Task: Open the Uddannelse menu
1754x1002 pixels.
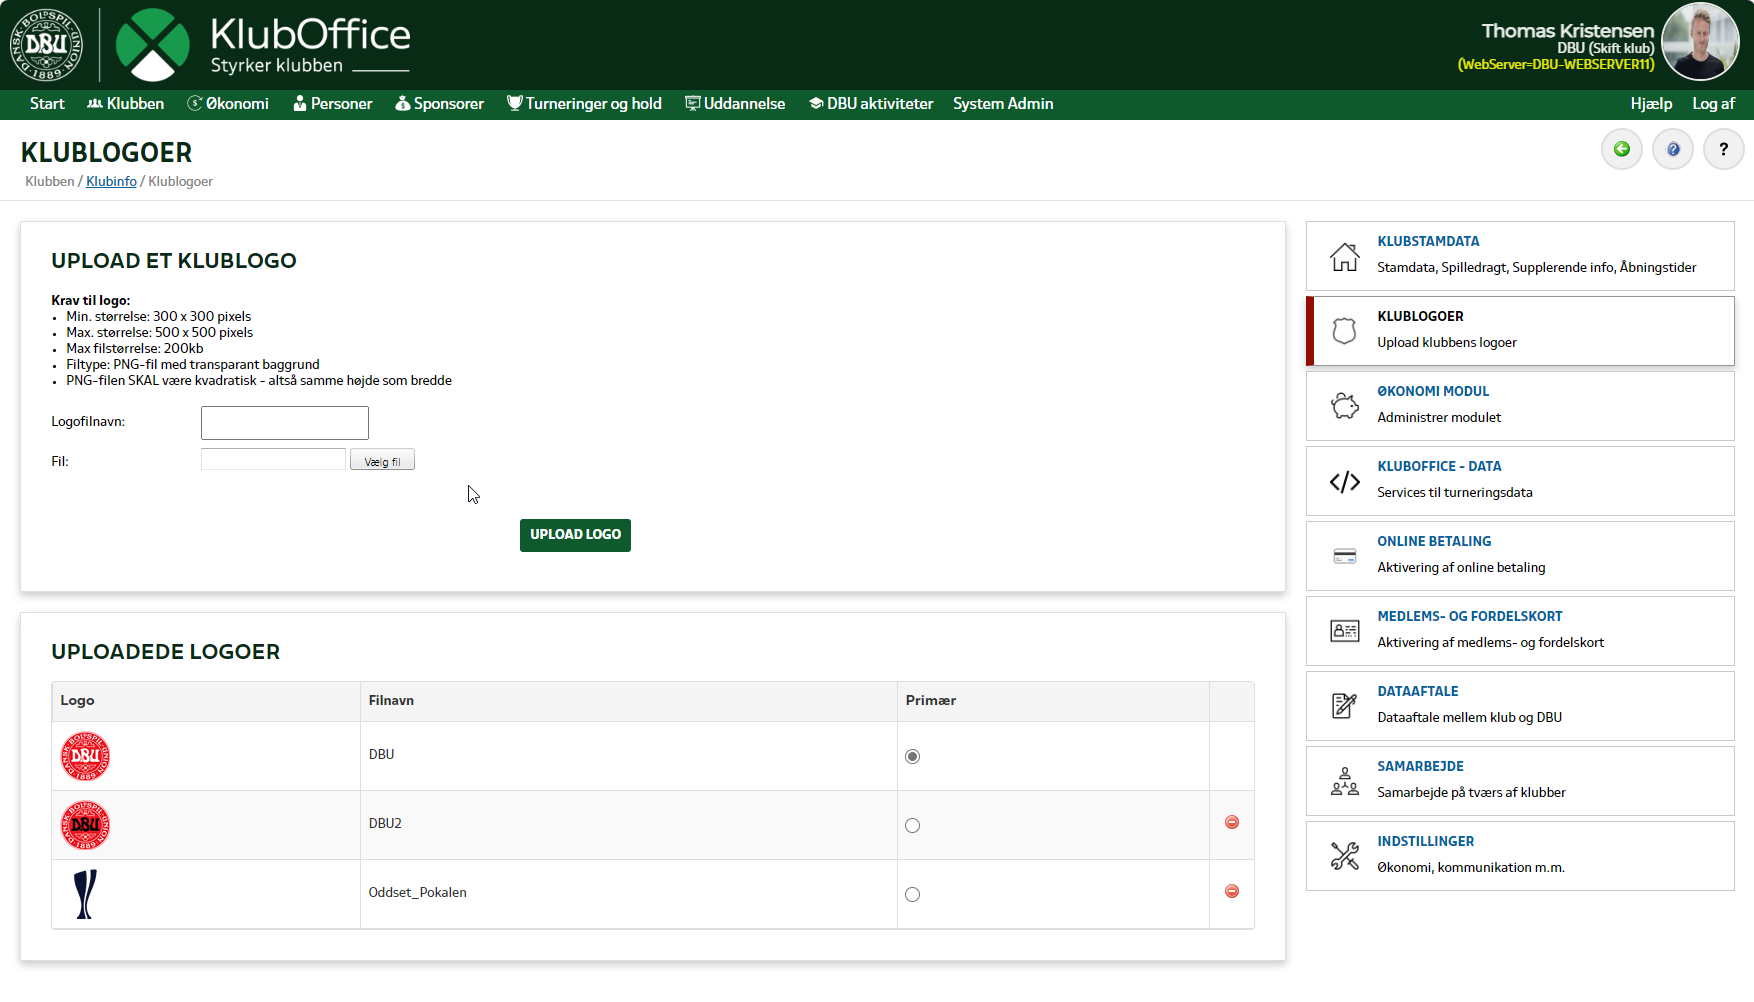Action: click(x=735, y=104)
